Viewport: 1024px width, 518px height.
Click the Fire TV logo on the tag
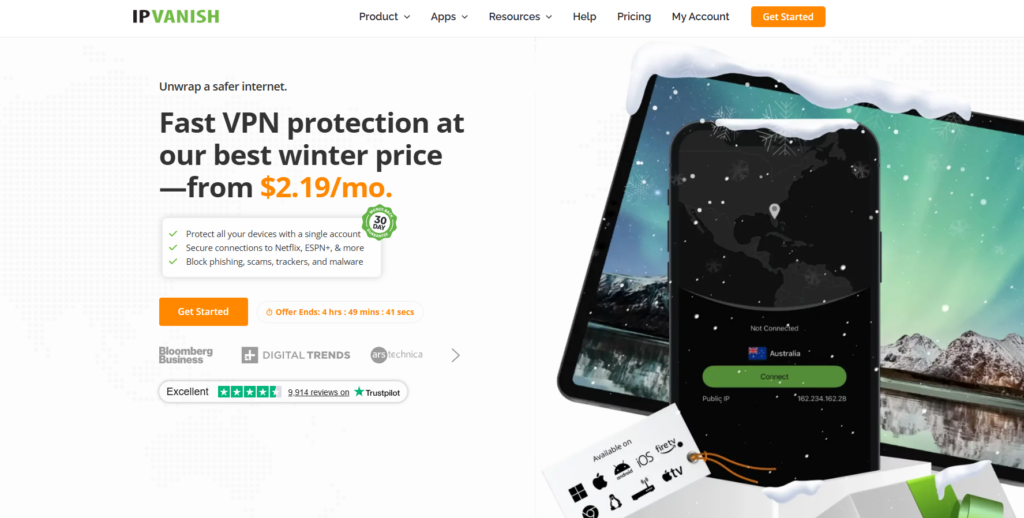666,447
